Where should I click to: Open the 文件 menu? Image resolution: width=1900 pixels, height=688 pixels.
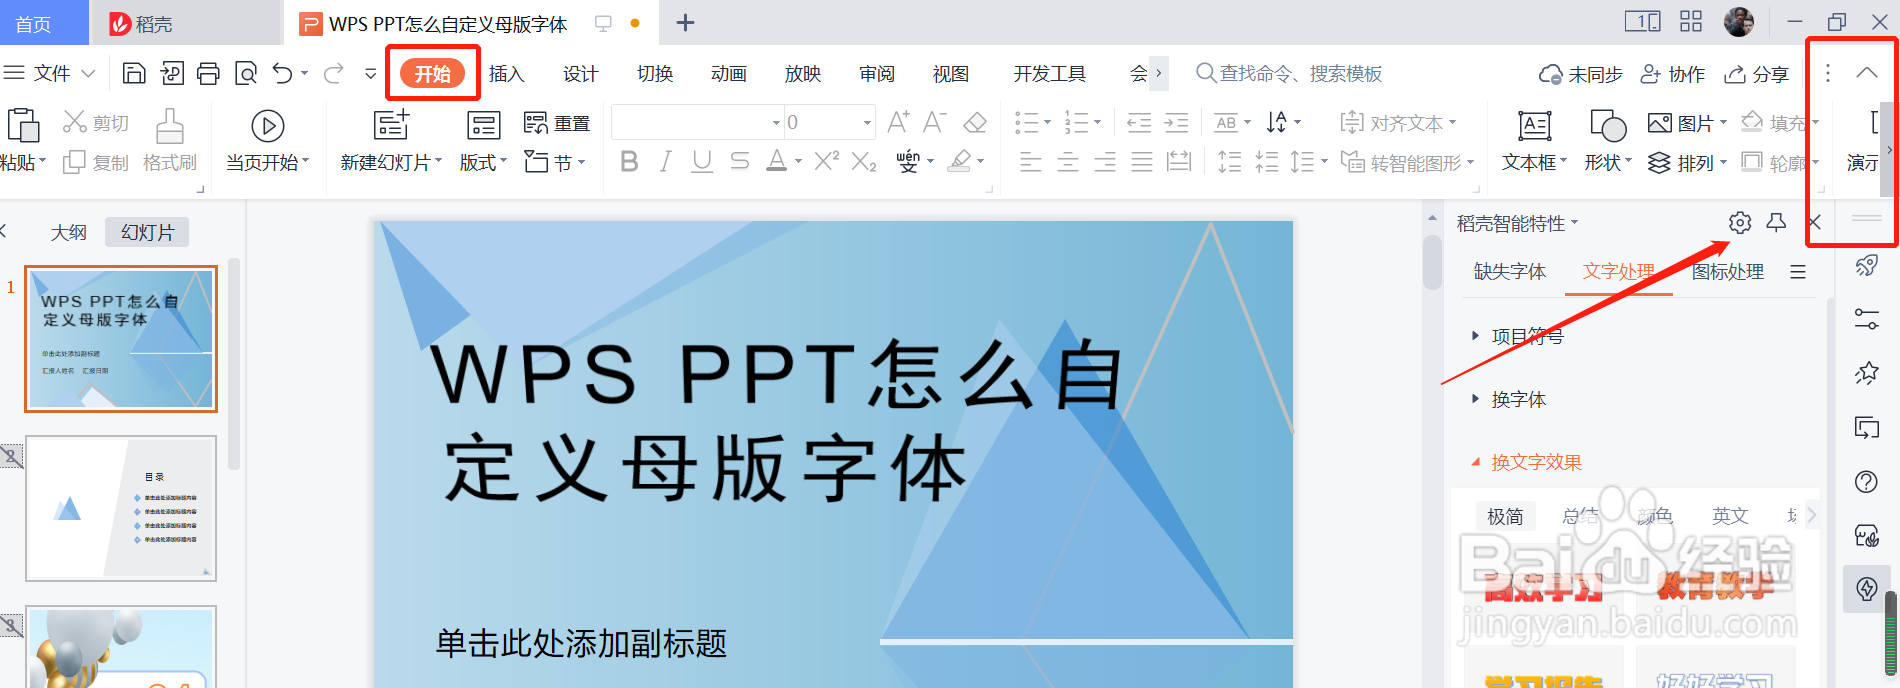pyautogui.click(x=51, y=73)
